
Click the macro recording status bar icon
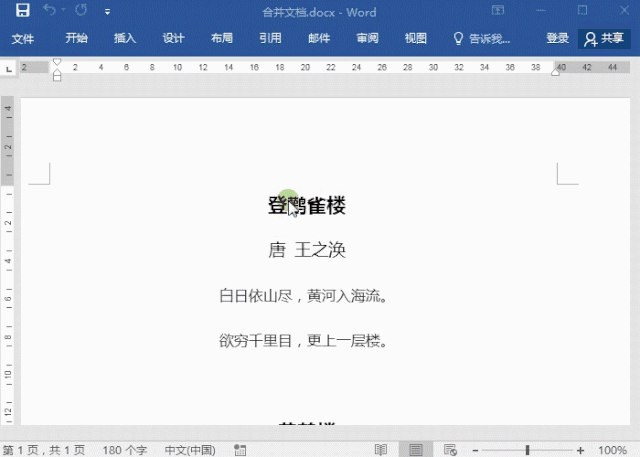click(x=240, y=450)
